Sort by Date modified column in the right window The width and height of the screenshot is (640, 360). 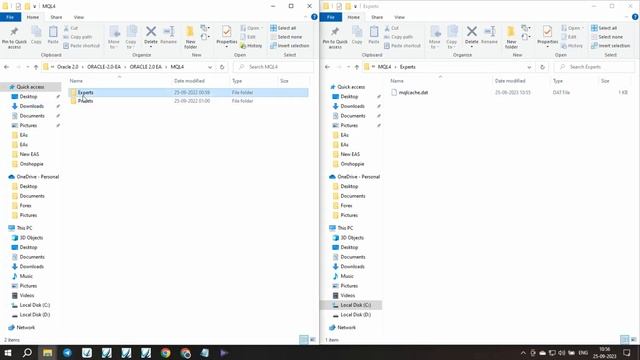point(510,81)
